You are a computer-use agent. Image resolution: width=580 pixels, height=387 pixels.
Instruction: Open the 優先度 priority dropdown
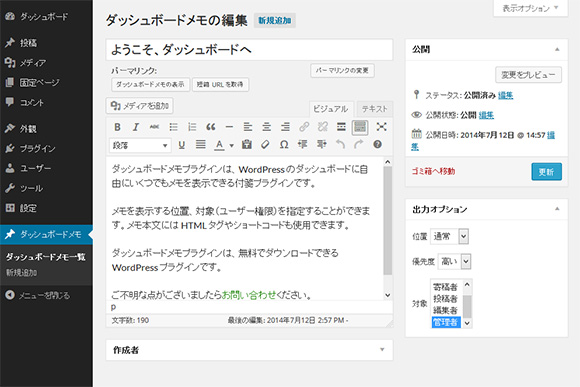pyautogui.click(x=454, y=262)
